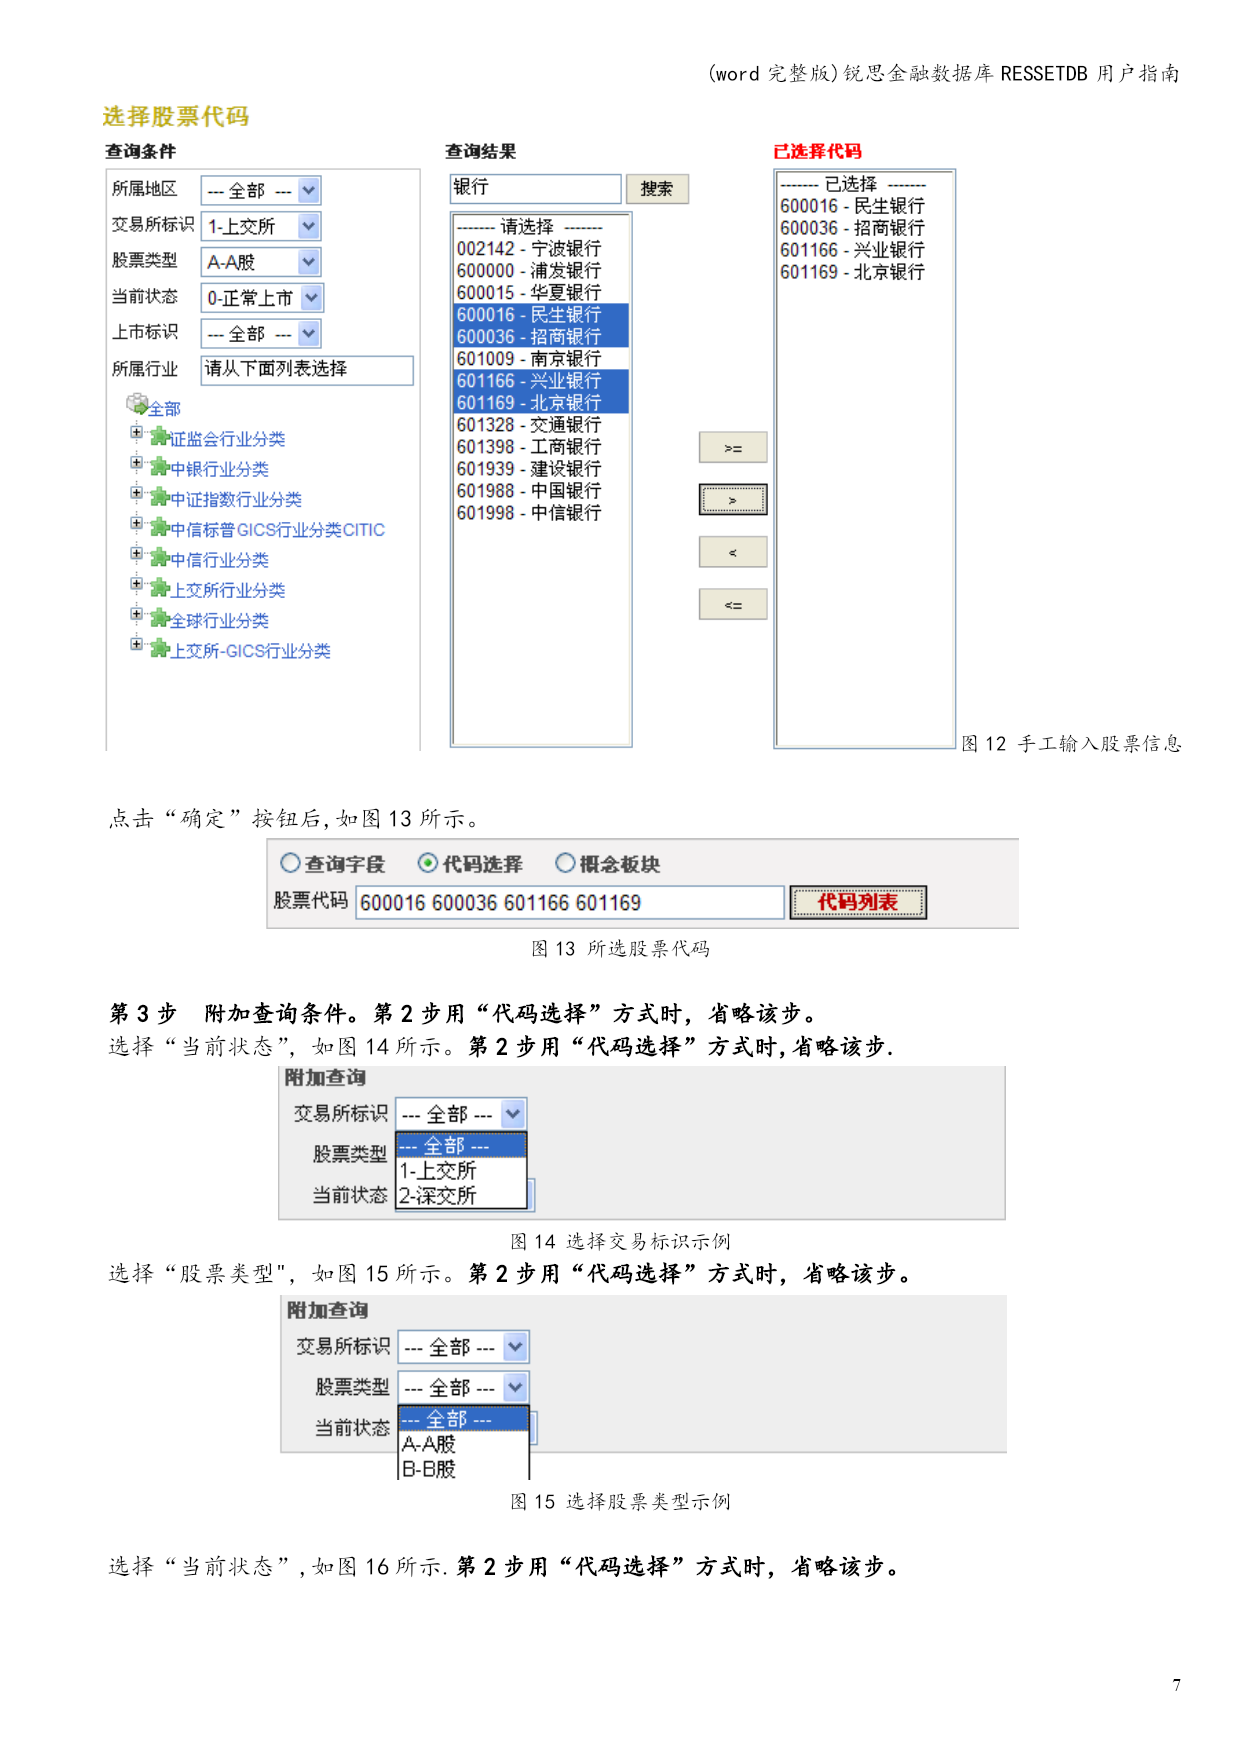
Task: Select 002142 - 宁波银行 in results
Action: [x=541, y=249]
